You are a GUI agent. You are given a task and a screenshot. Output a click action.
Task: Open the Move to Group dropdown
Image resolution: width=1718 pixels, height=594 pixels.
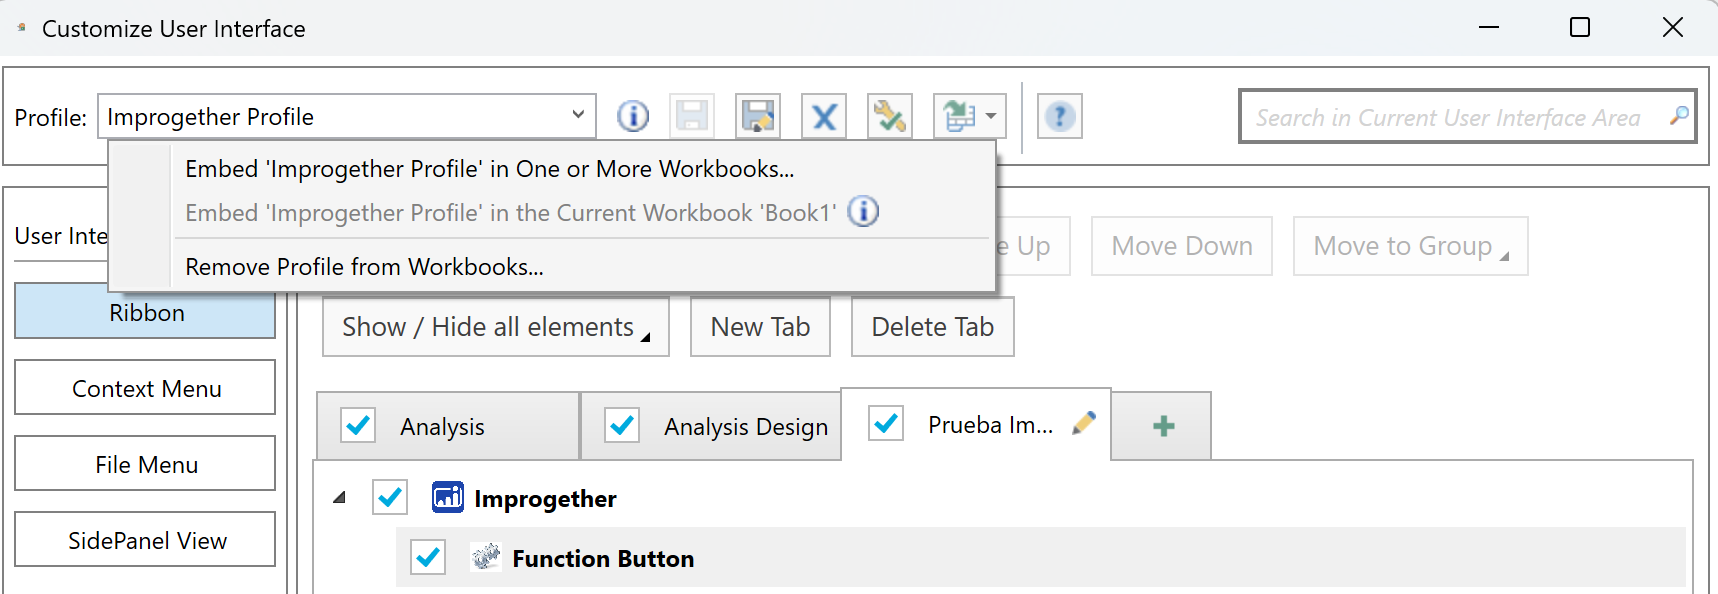tap(1410, 246)
